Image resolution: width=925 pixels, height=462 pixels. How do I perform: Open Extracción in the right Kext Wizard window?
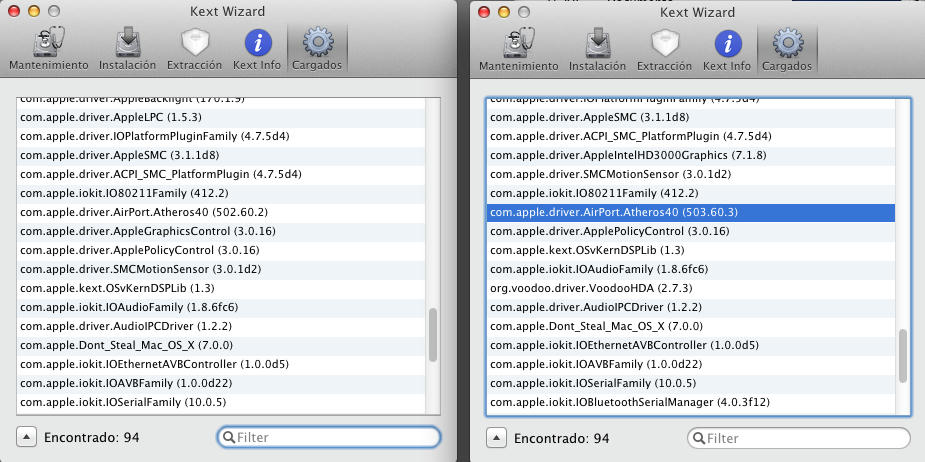pos(664,50)
